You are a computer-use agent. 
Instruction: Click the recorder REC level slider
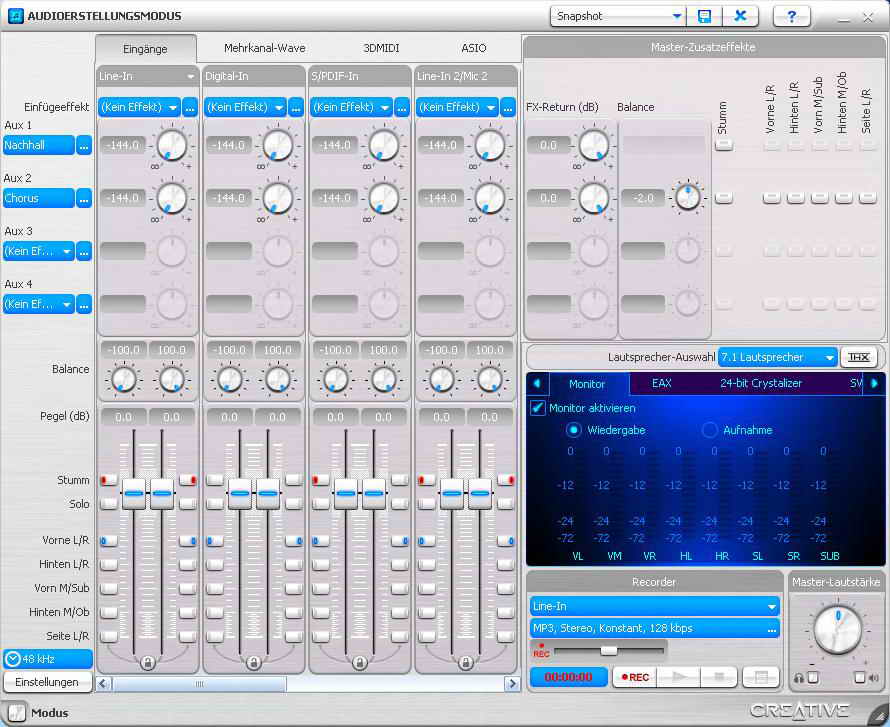(608, 650)
